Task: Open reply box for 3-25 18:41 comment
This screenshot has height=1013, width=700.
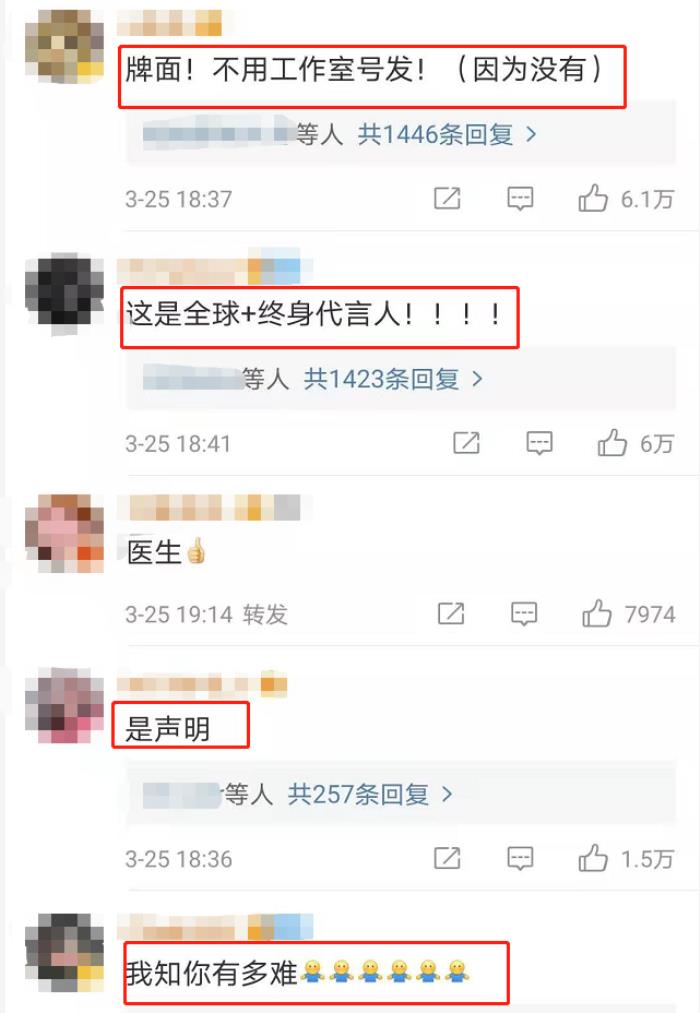Action: [539, 443]
